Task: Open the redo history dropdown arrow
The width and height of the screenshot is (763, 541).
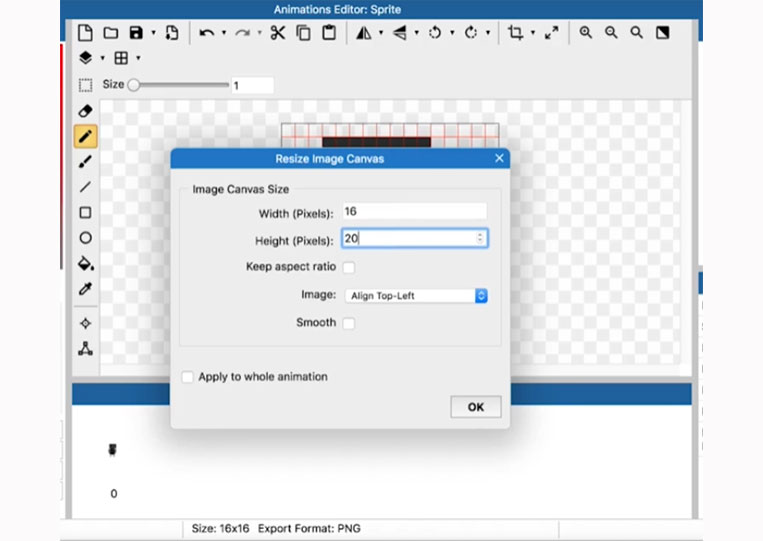Action: click(260, 33)
